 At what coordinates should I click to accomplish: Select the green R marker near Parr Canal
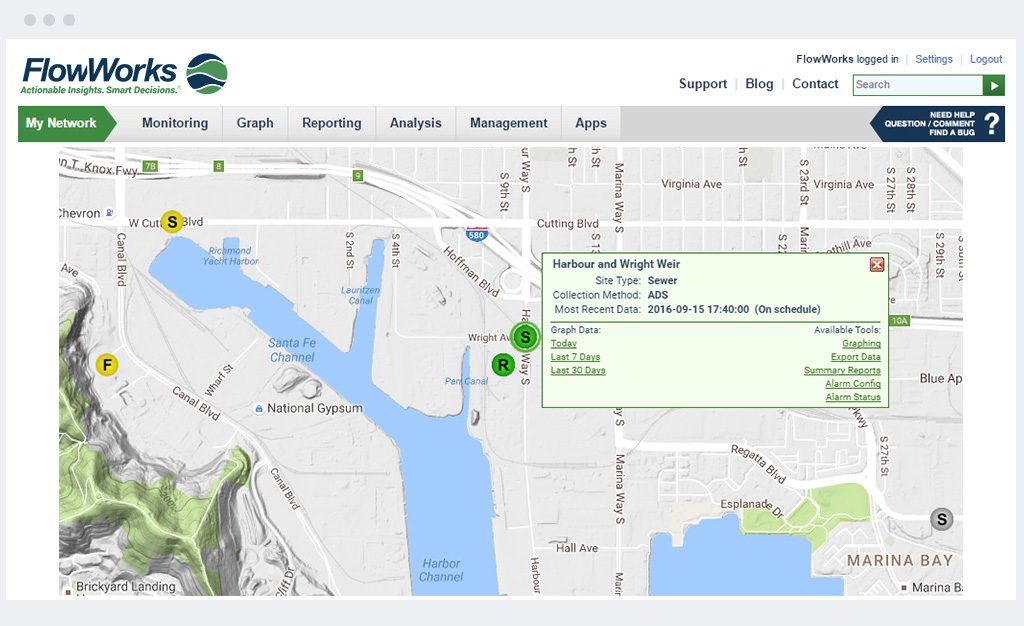click(x=503, y=365)
